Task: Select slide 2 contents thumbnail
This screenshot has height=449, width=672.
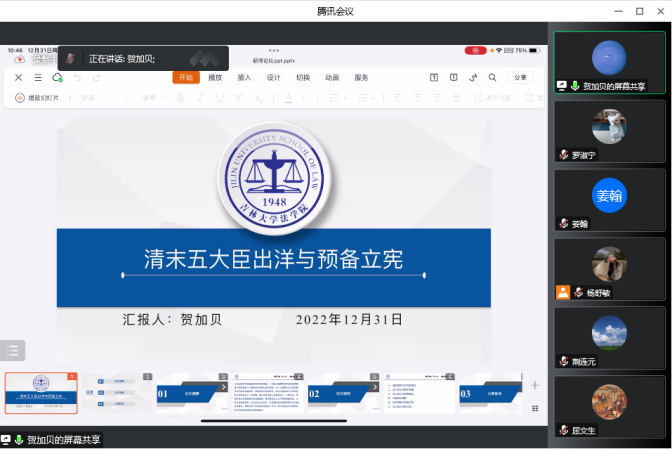Action: (117, 393)
